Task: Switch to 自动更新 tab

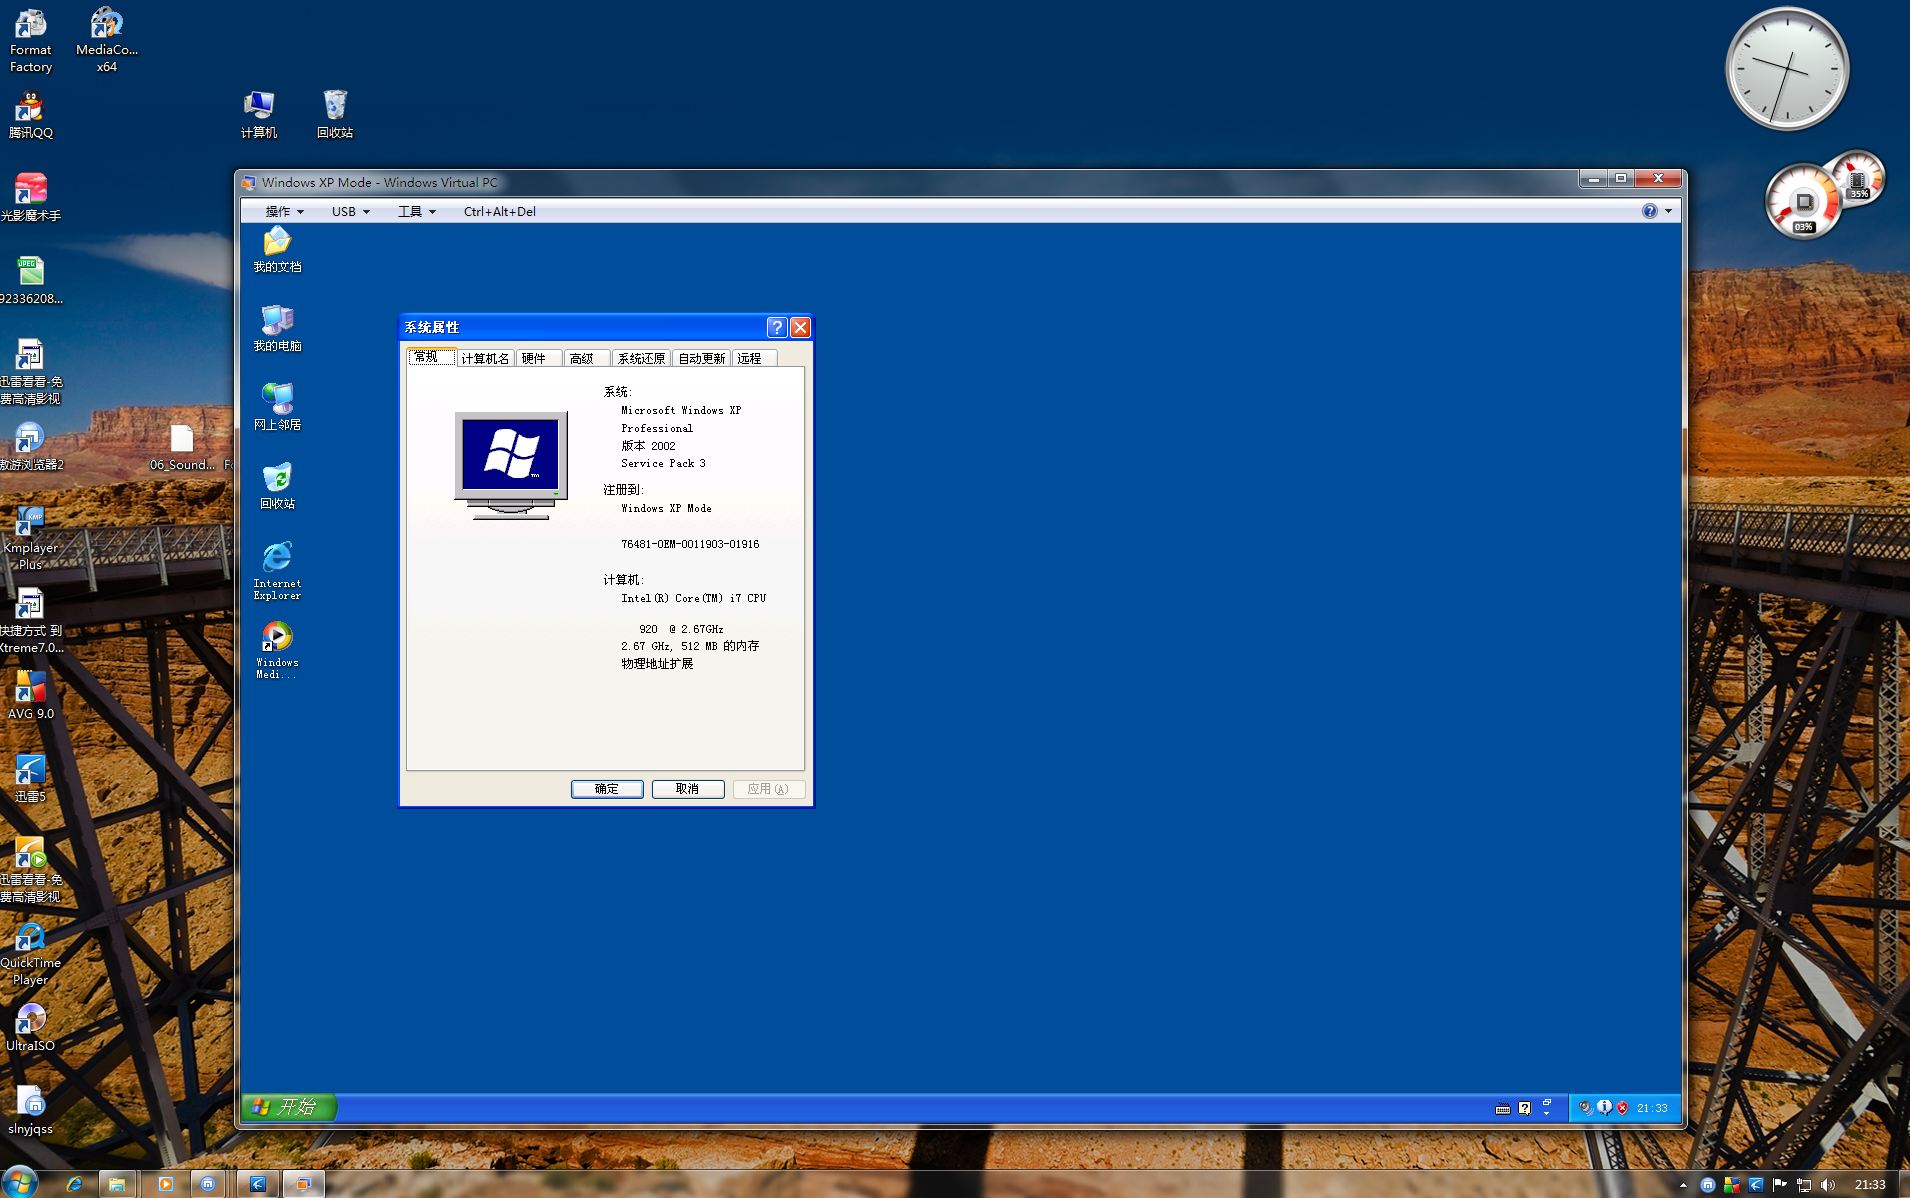Action: (x=701, y=358)
